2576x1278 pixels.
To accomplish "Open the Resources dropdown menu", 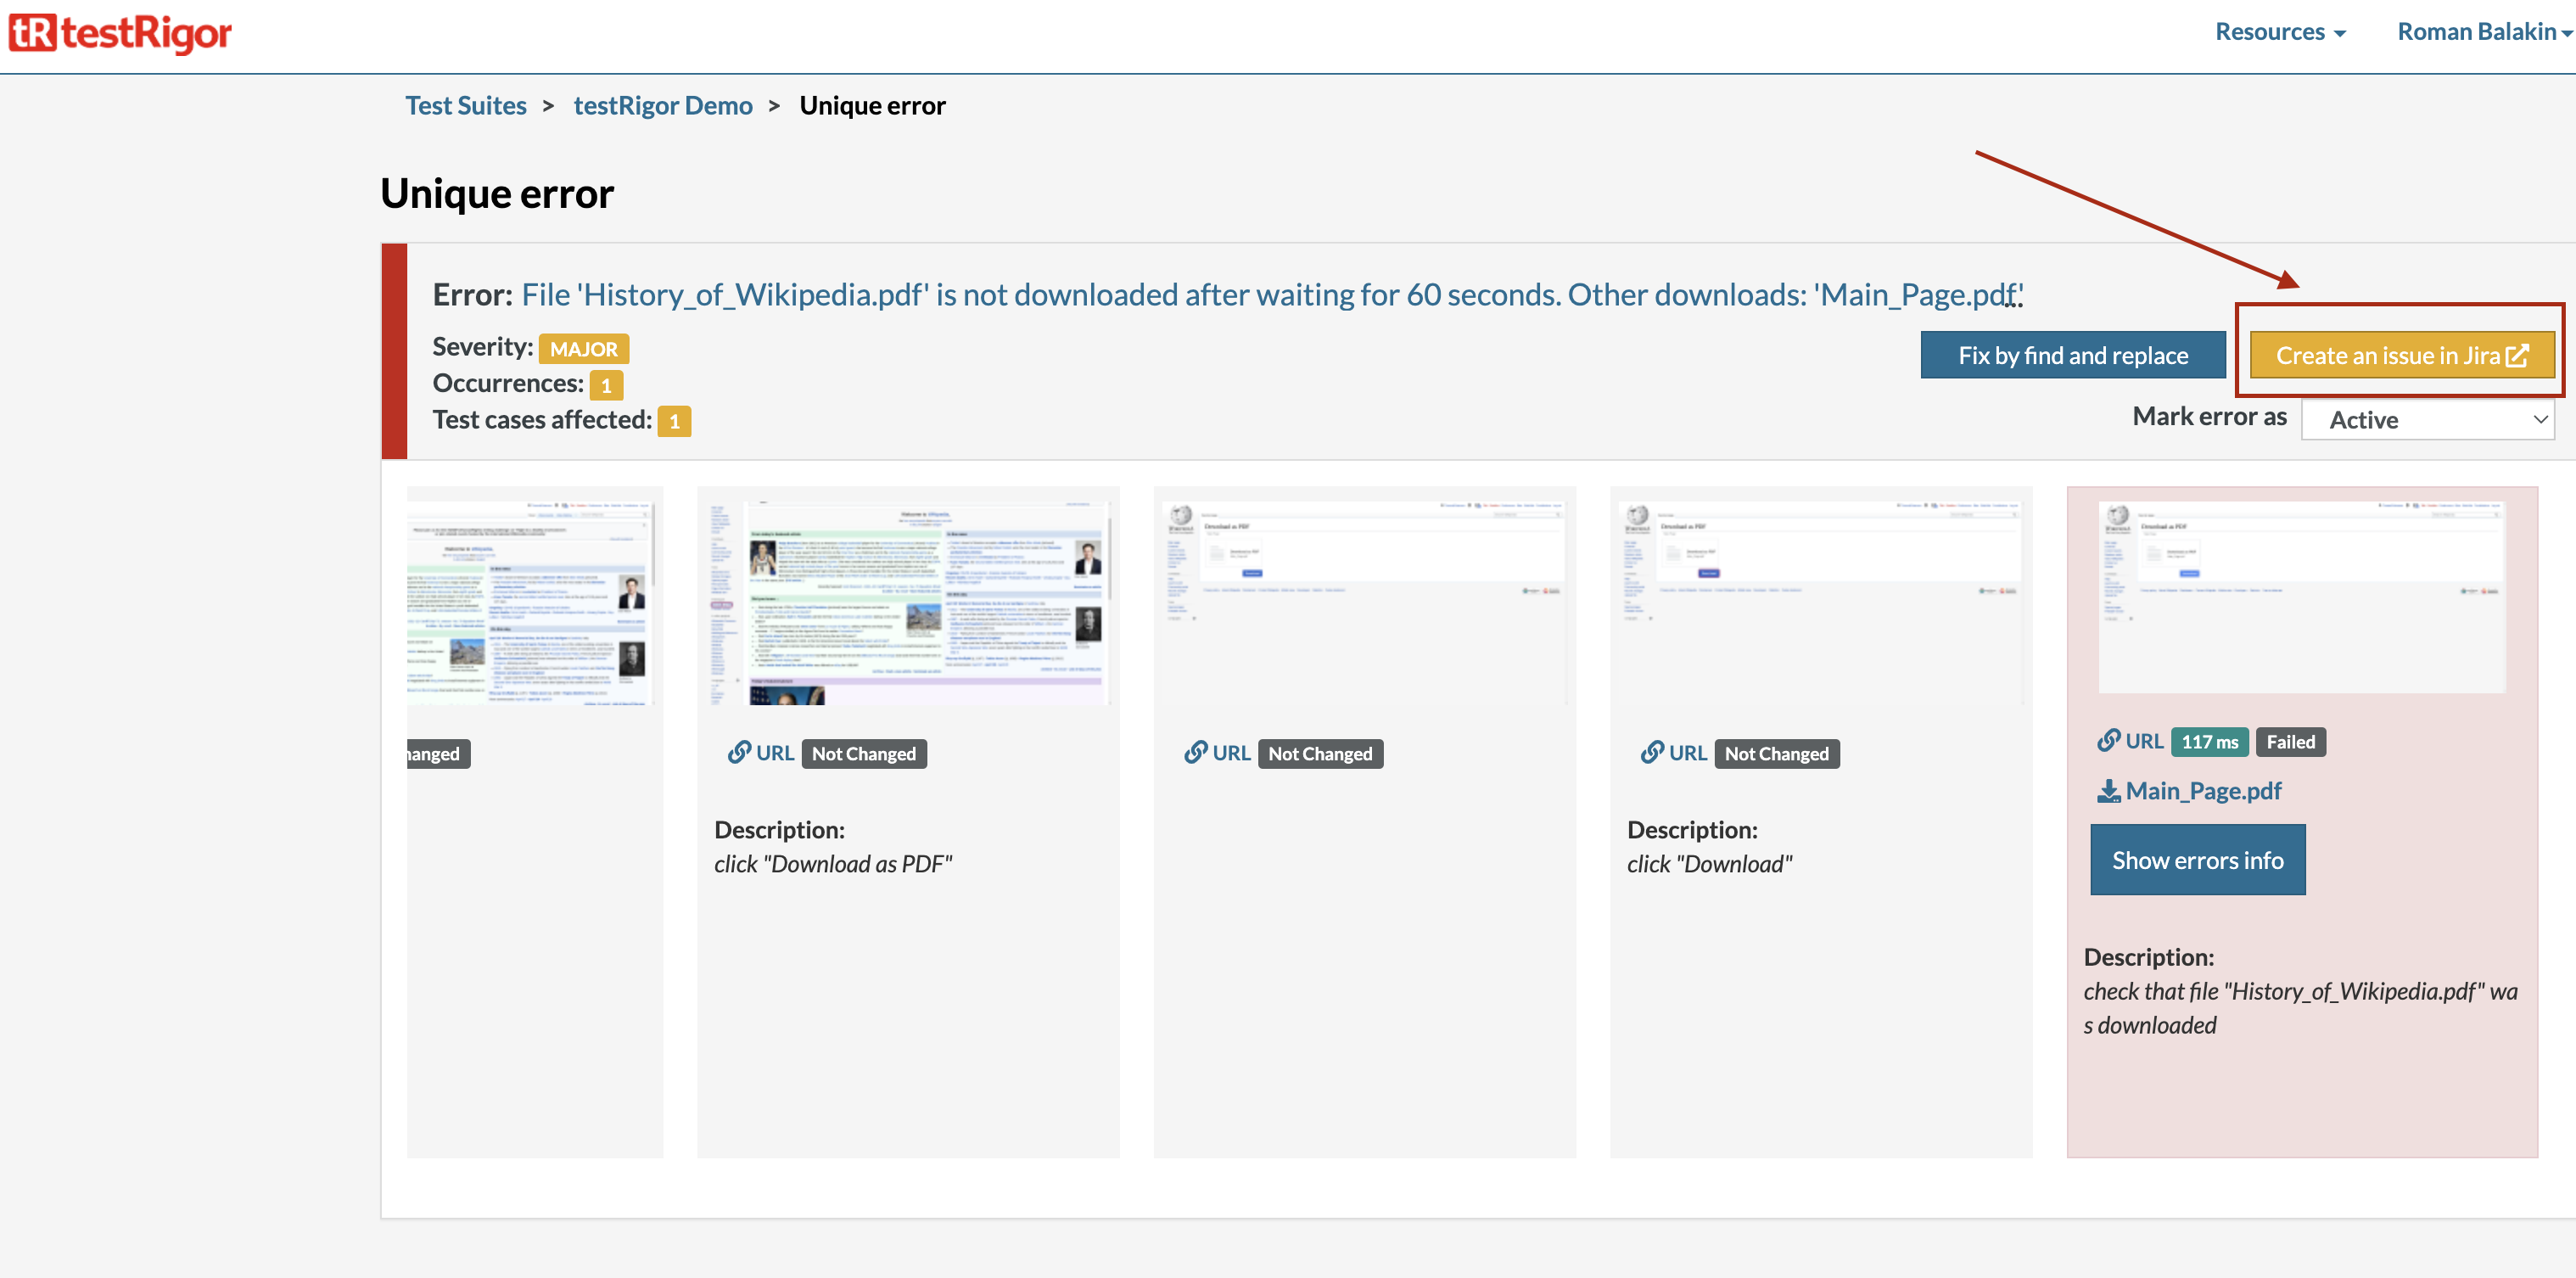I will pyautogui.click(x=2279, y=32).
